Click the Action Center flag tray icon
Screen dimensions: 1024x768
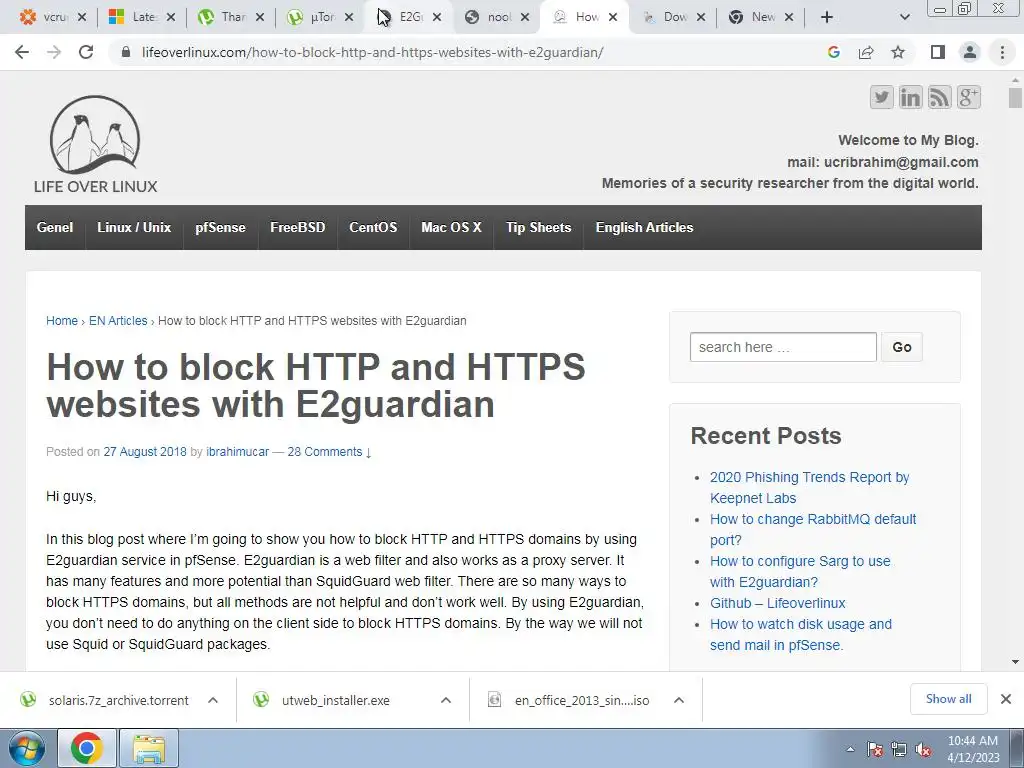pyautogui.click(x=874, y=749)
